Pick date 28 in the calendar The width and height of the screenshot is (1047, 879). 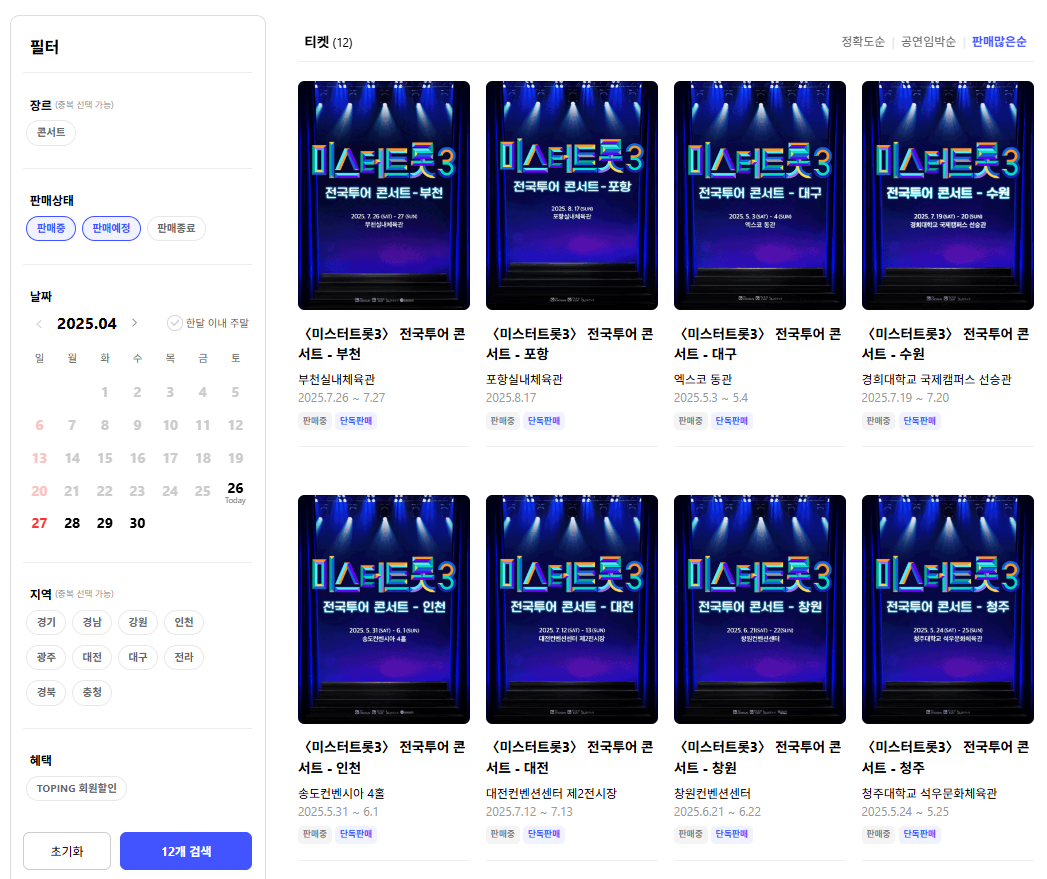tap(72, 524)
